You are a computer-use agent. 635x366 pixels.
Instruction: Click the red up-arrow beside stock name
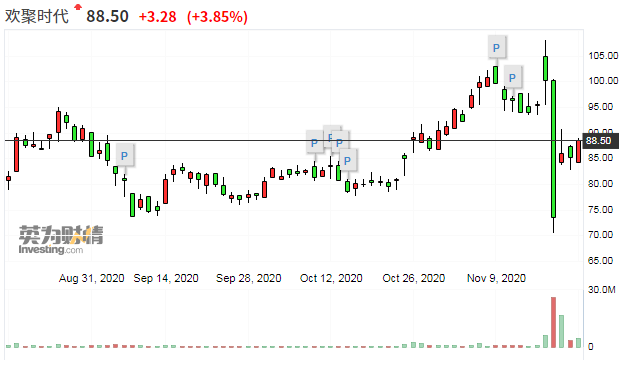pos(78,7)
